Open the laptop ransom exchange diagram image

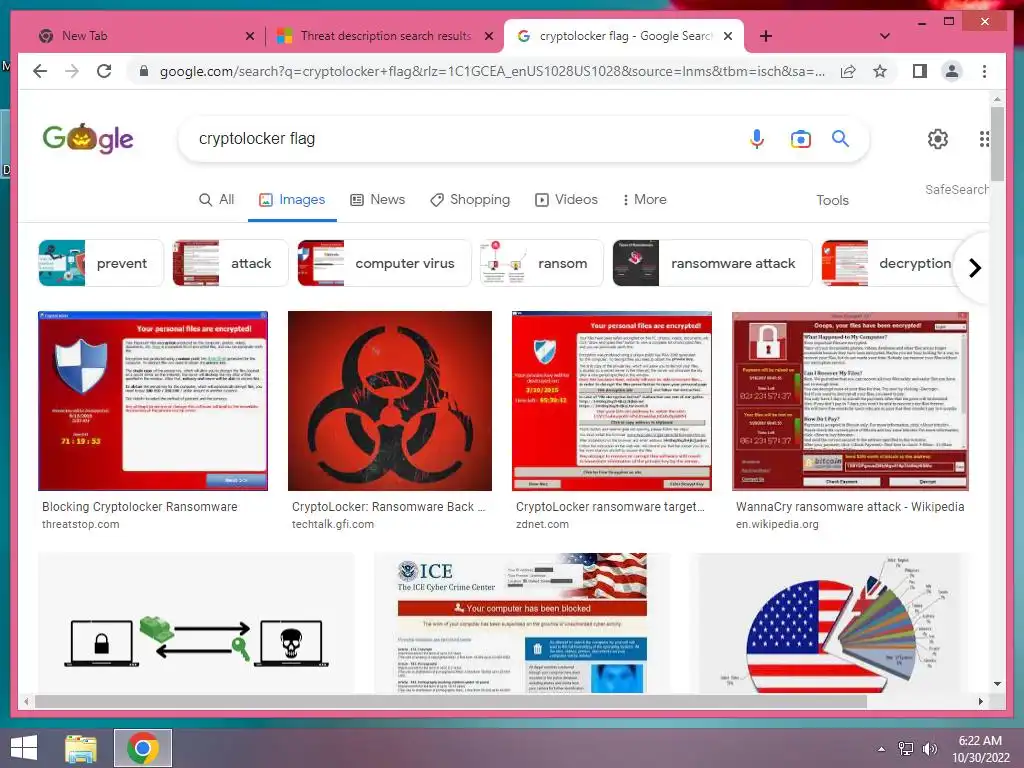(196, 624)
